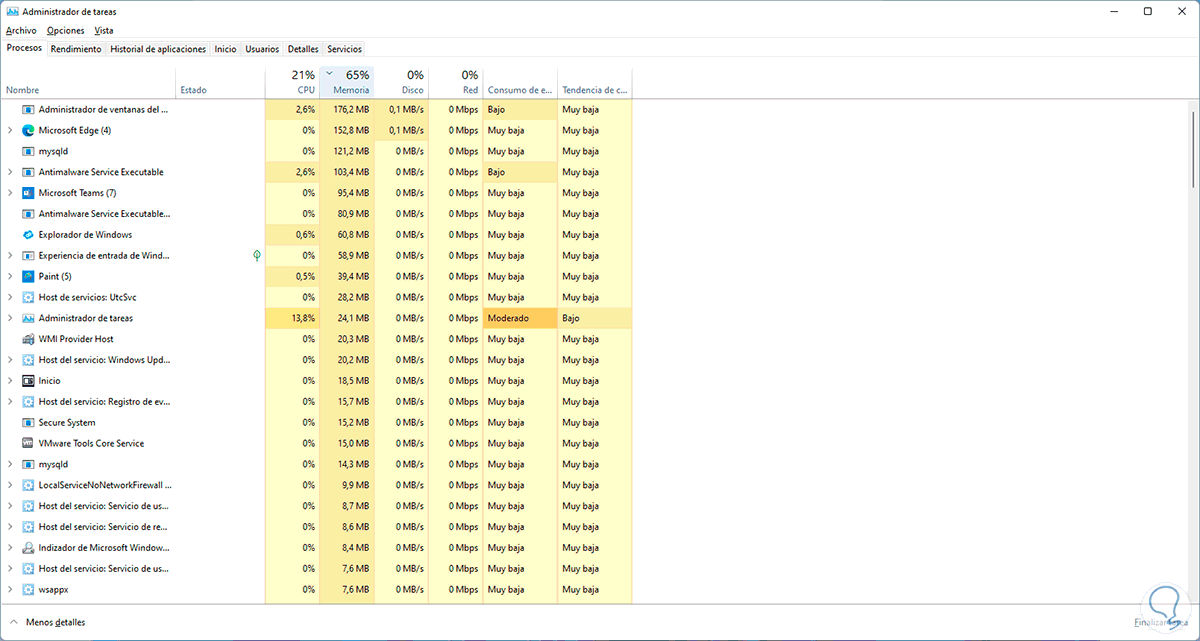1200x641 pixels.
Task: Sort by the CPU column header
Action: tap(292, 82)
